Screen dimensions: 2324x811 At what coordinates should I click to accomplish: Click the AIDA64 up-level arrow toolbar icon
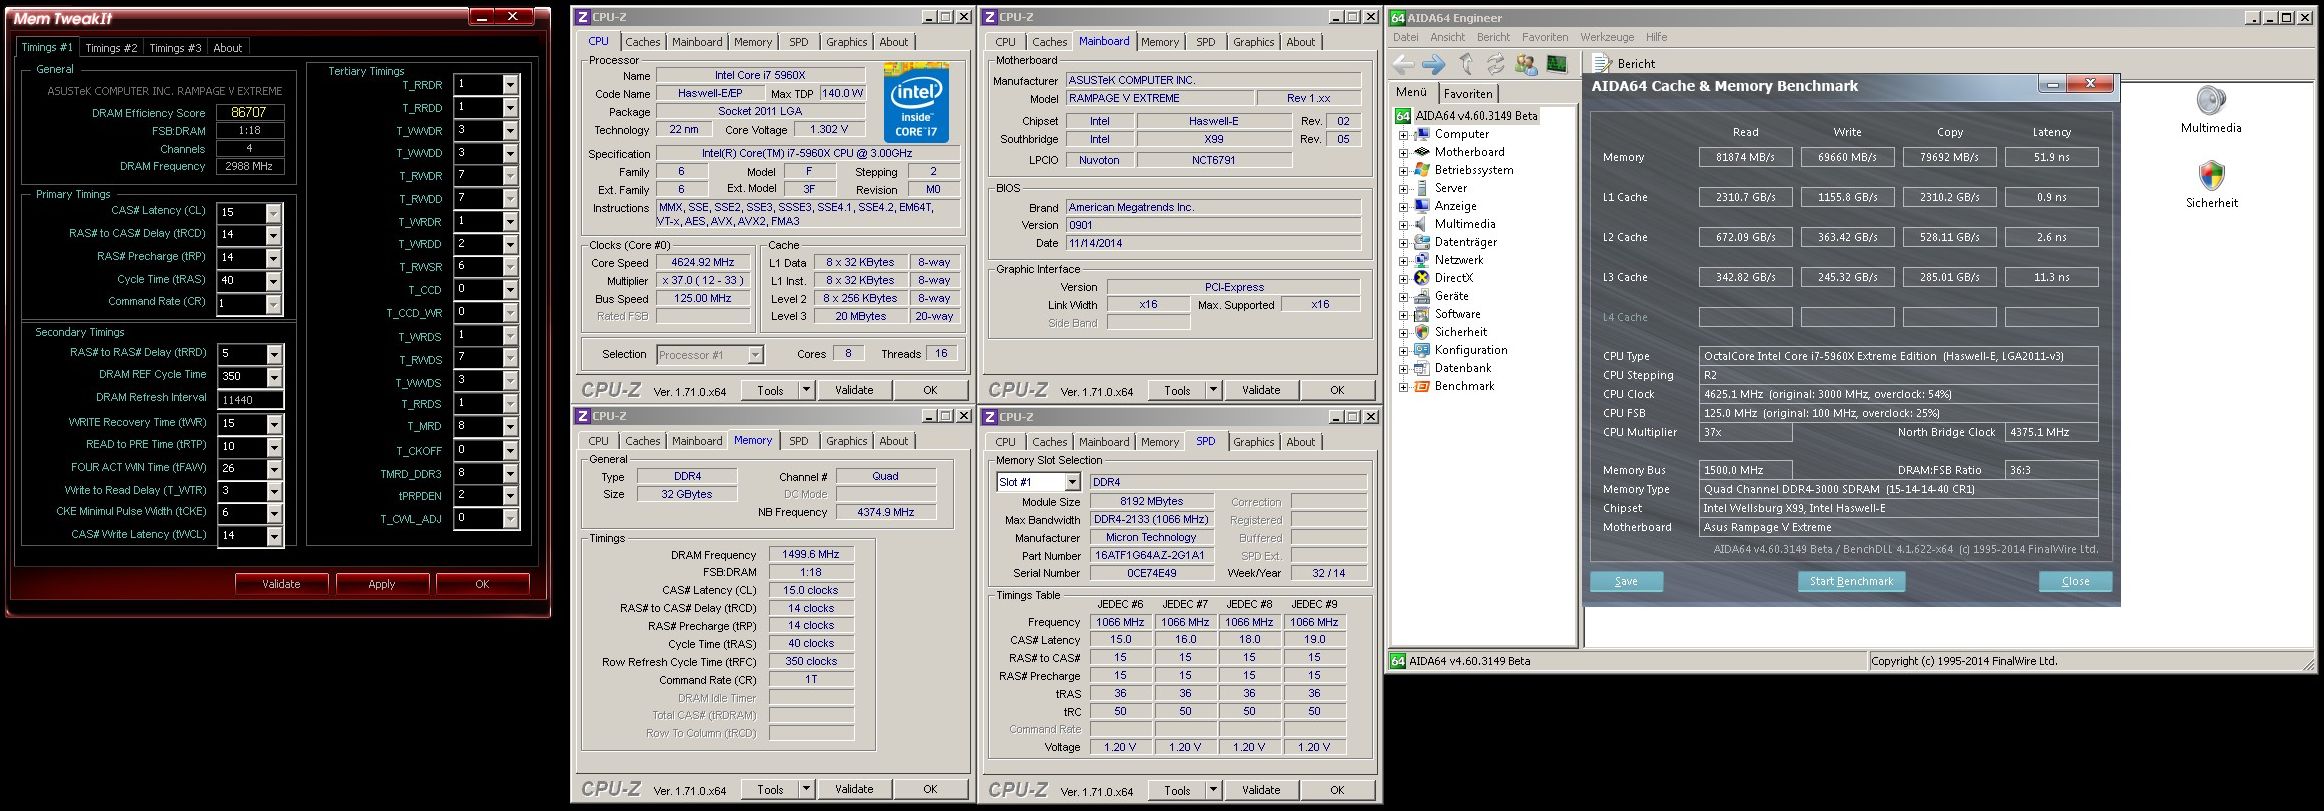1466,65
